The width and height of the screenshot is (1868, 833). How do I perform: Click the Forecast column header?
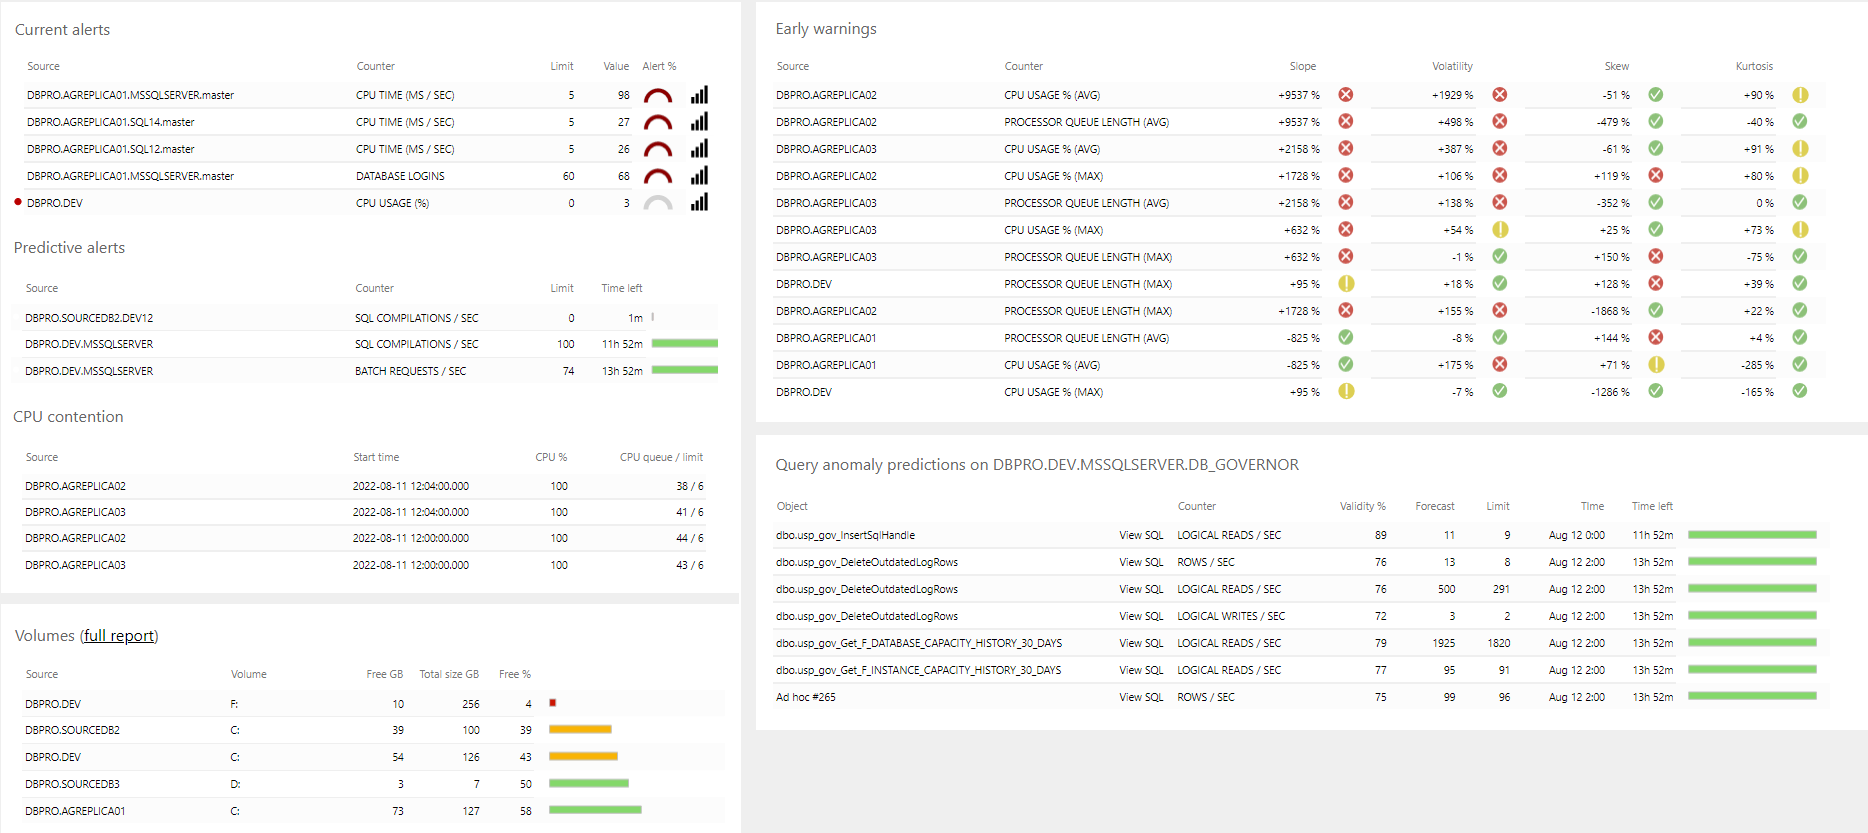click(x=1434, y=506)
